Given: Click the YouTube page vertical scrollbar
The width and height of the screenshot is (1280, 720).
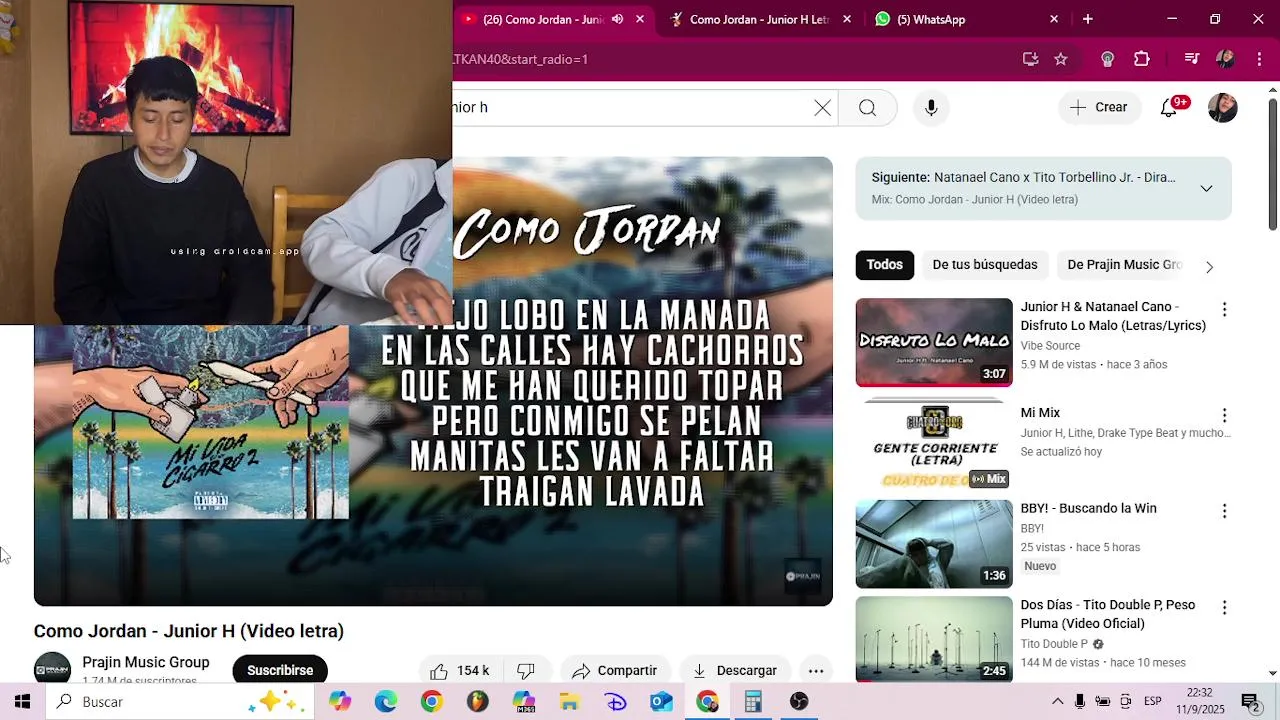Looking at the screenshot, I should [1272, 165].
